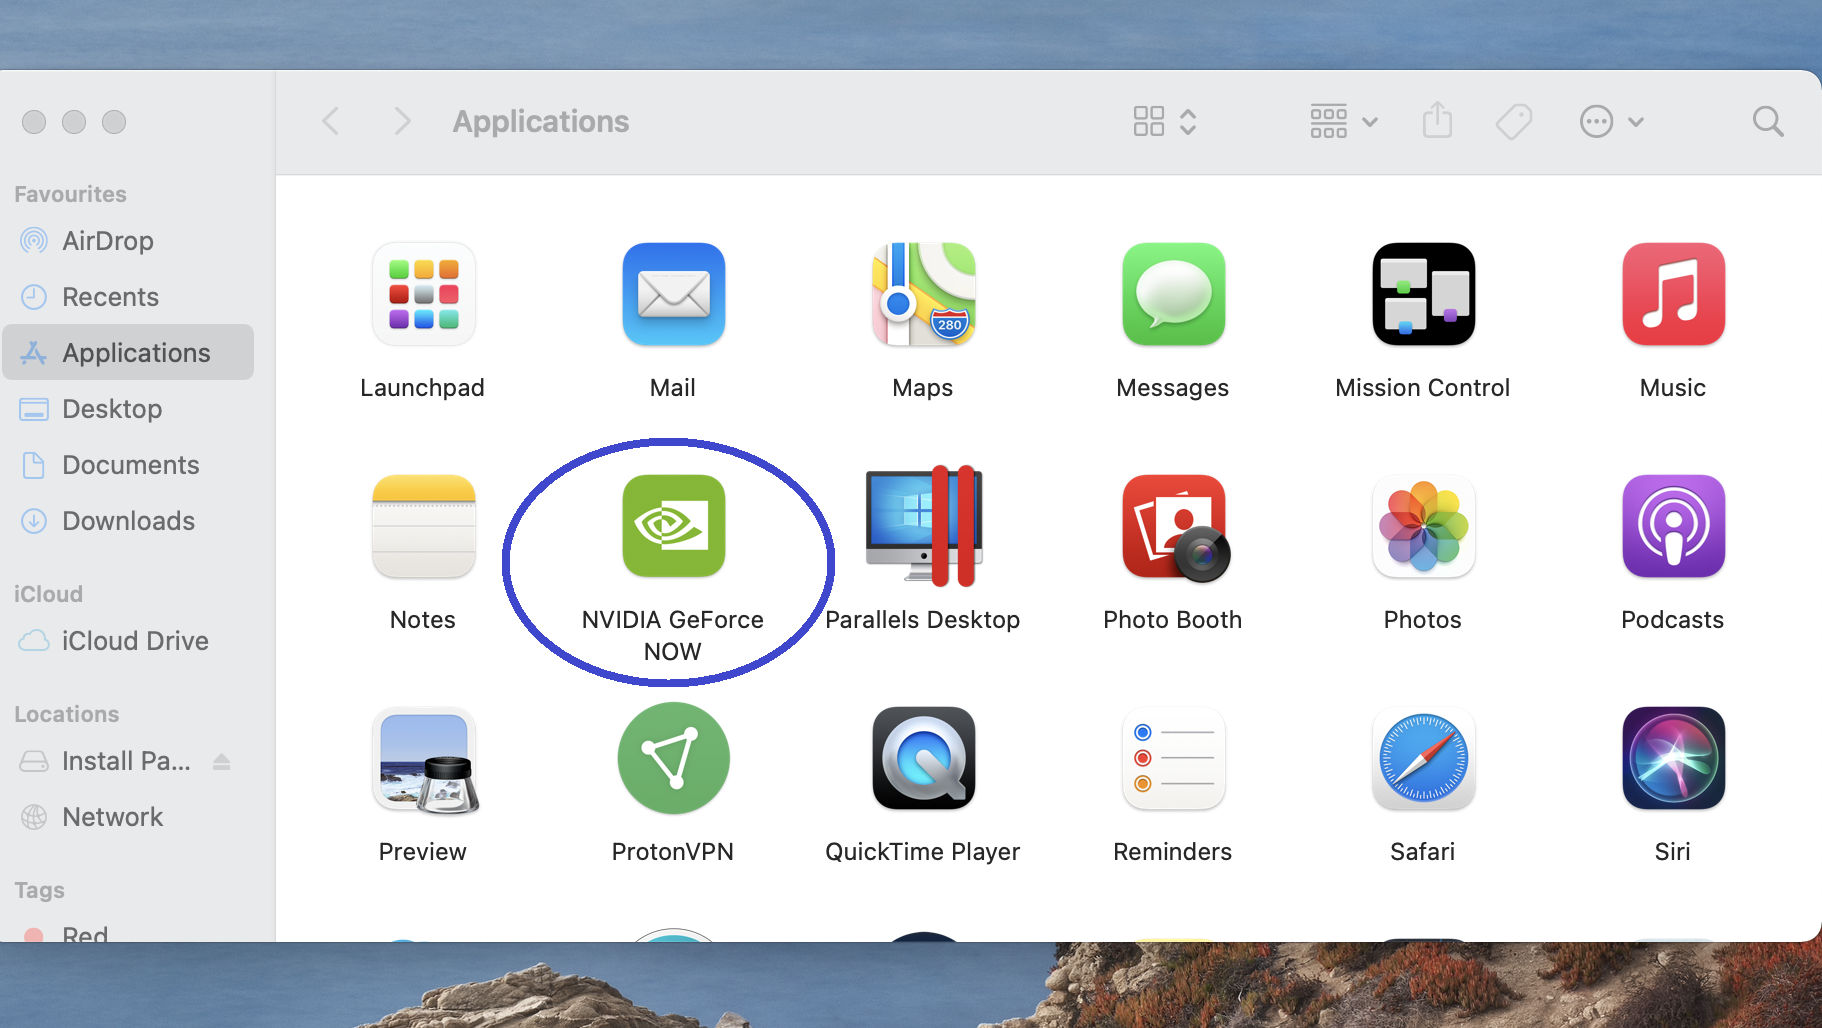The image size is (1822, 1028).
Task: Select the NVIDIA GeForce NOW icon
Action: (673, 526)
